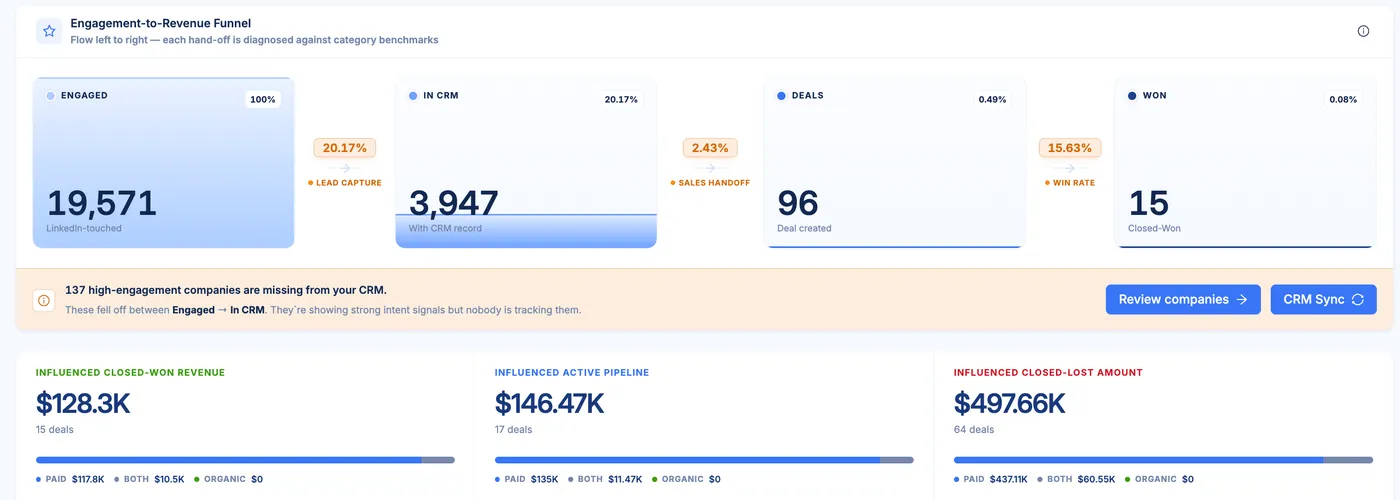This screenshot has height=500, width=1400.
Task: Click the $128.3K closed-won revenue figure
Action: pyautogui.click(x=83, y=403)
